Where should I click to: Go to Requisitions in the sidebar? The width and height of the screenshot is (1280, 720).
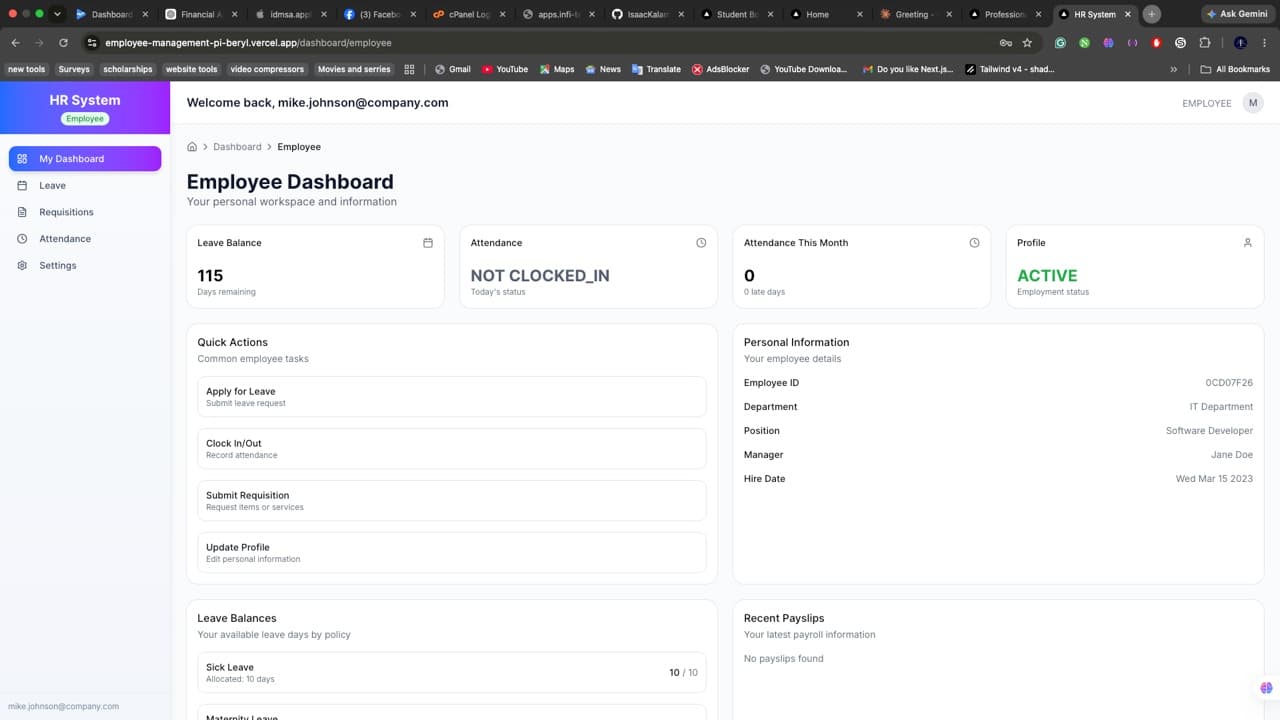tap(85, 212)
